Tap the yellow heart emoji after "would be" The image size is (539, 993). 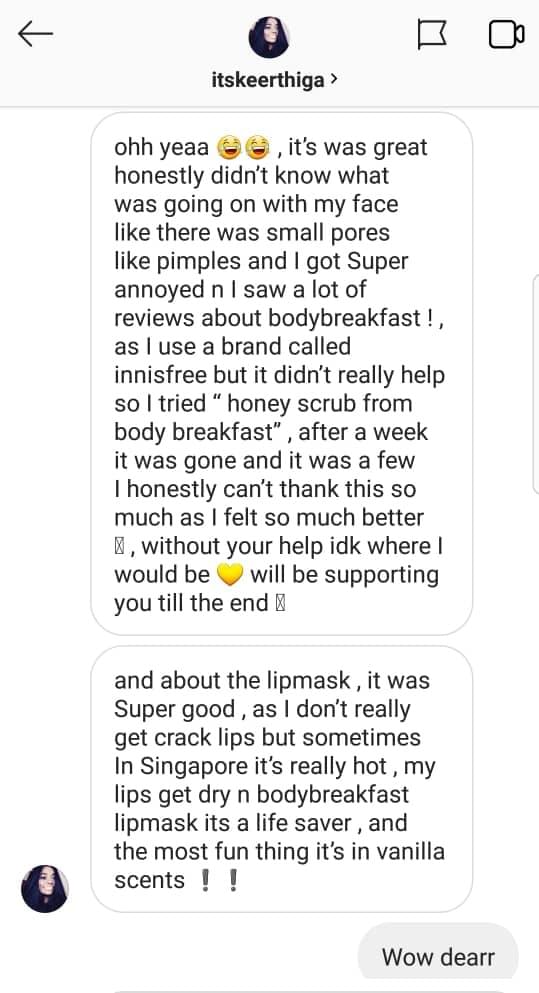(x=230, y=575)
